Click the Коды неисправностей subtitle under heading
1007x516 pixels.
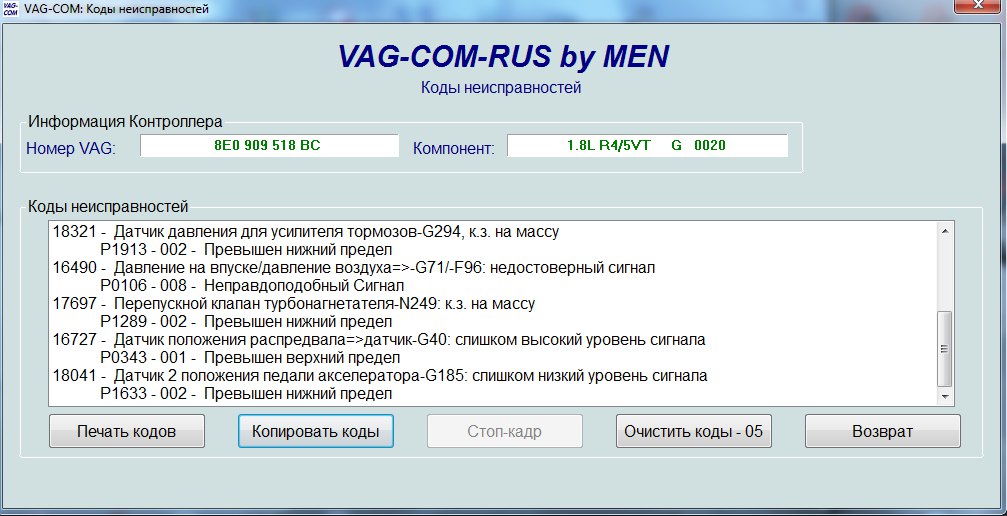coord(501,87)
